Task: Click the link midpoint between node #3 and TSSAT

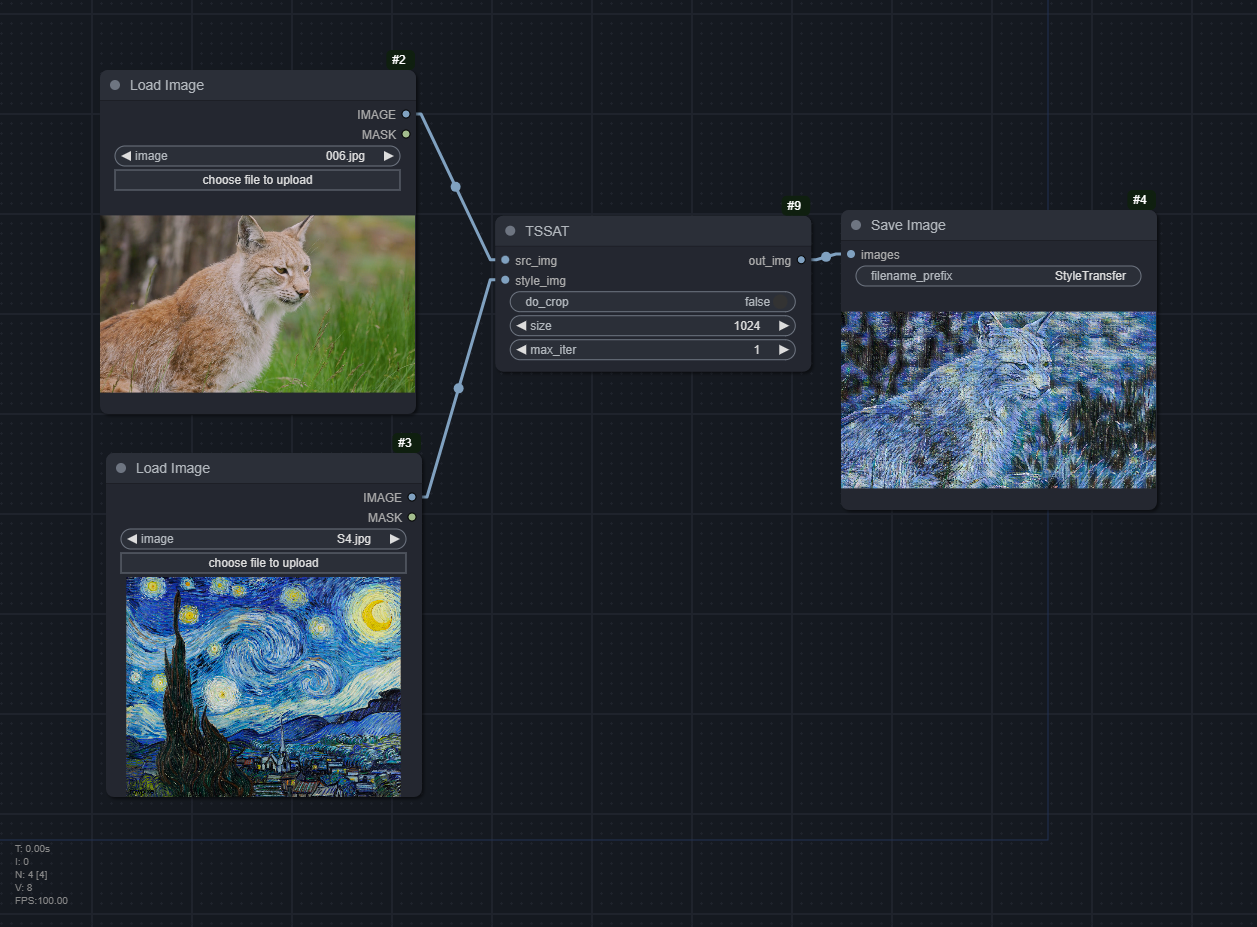Action: pos(459,388)
